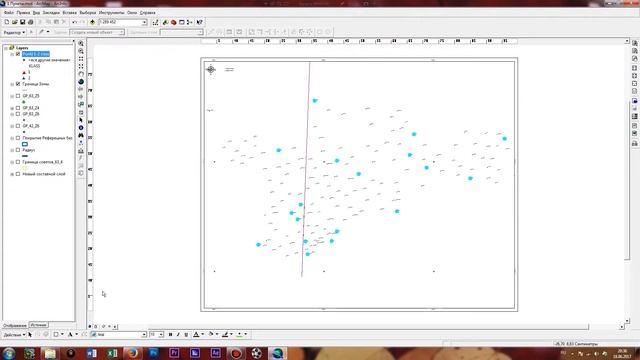Image resolution: width=640 pixels, height=360 pixels.
Task: Collapse the Layers data frame node
Action: (x=6, y=48)
